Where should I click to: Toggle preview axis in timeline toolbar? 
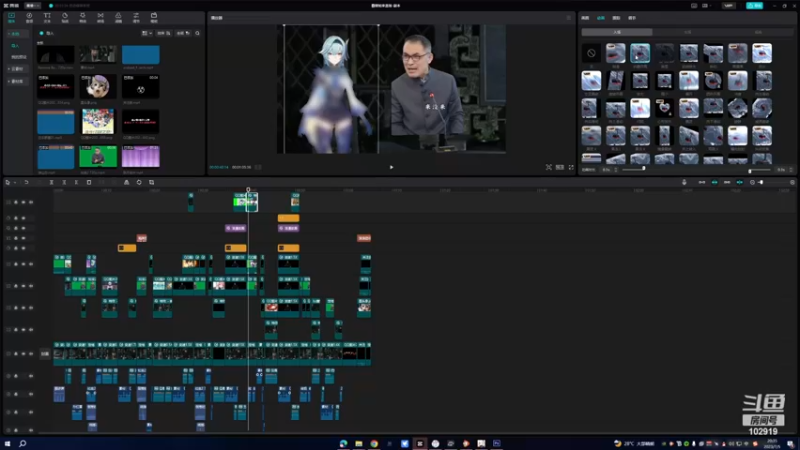pos(739,182)
